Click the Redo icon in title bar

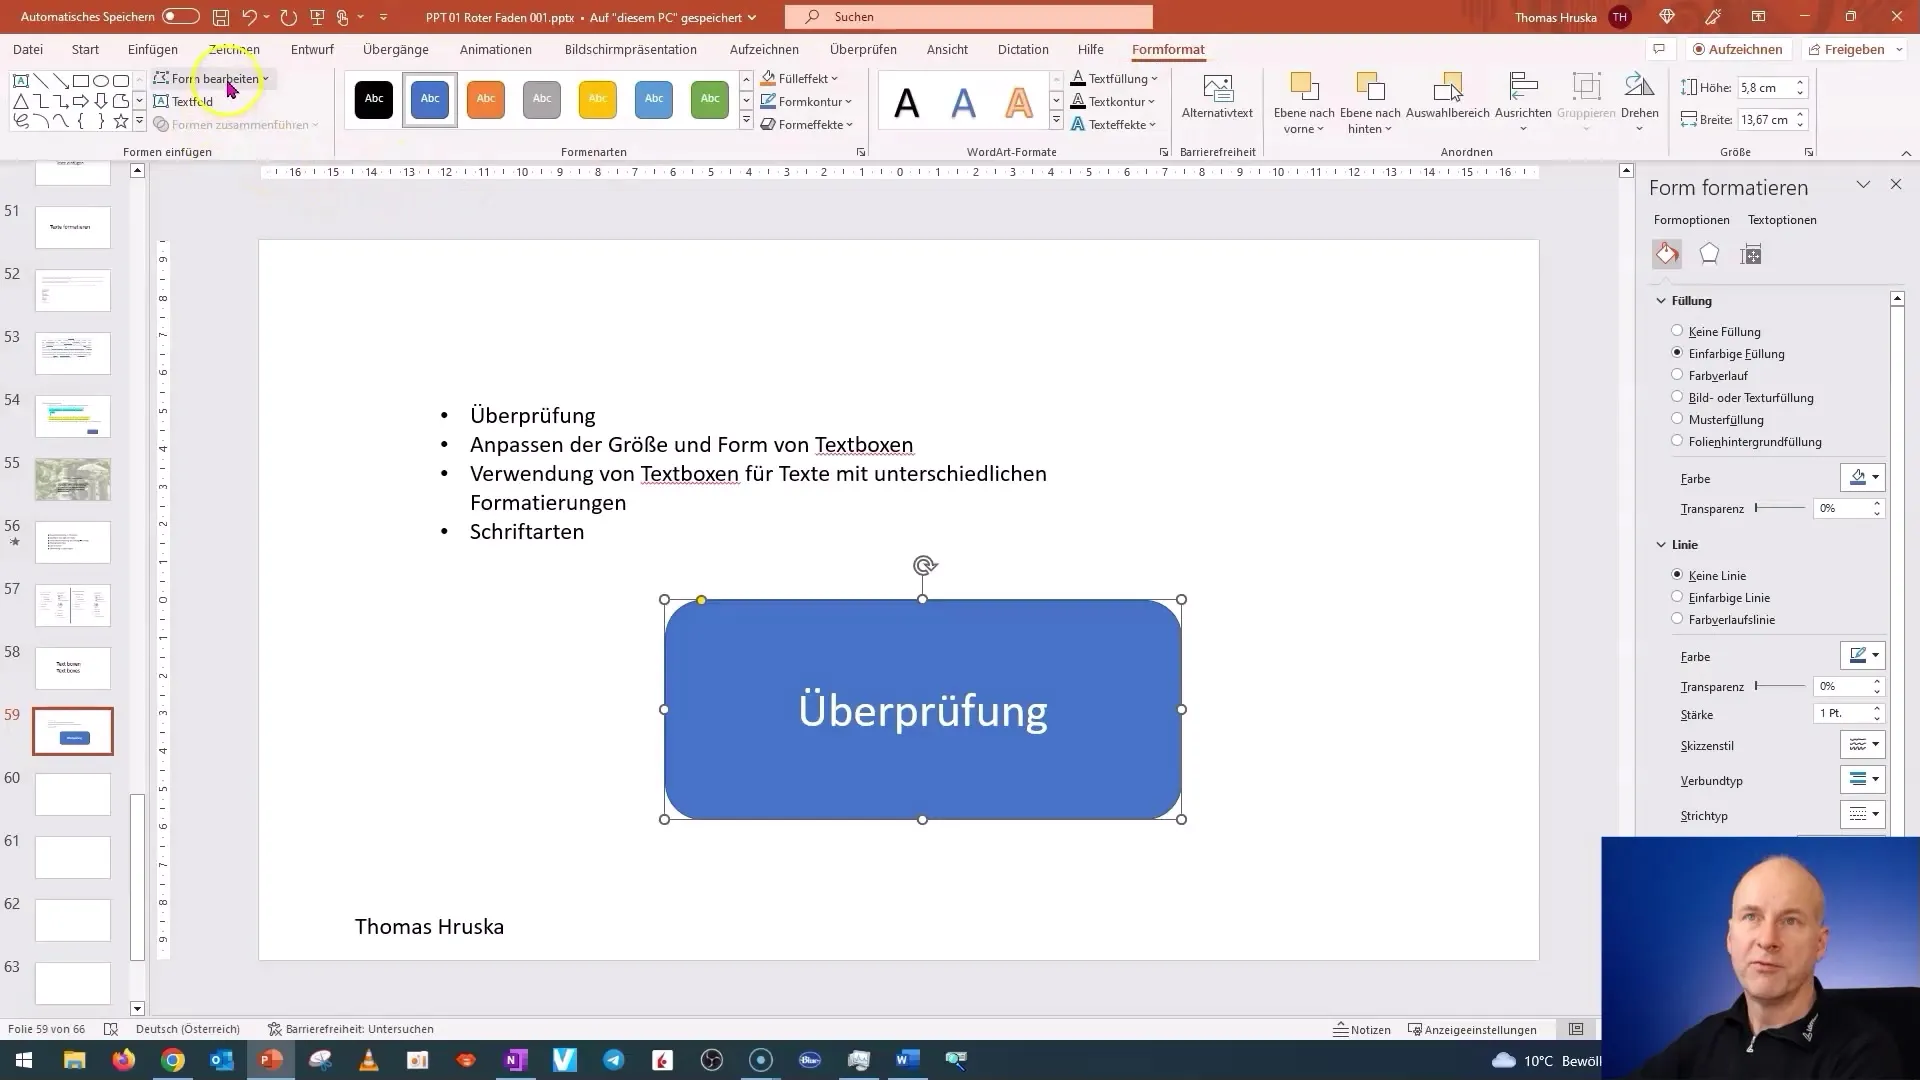289,17
